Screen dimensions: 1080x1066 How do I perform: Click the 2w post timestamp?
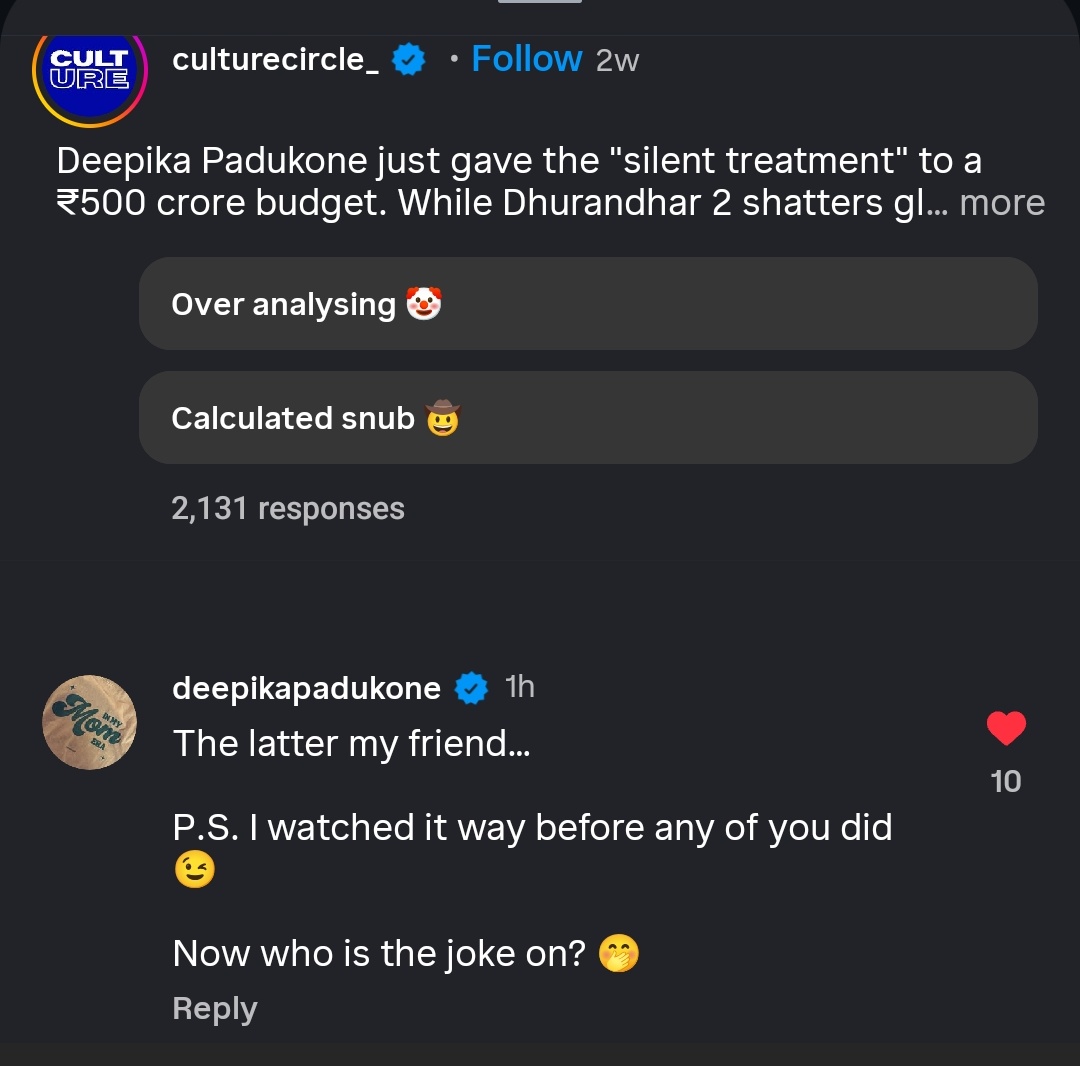pyautogui.click(x=617, y=61)
